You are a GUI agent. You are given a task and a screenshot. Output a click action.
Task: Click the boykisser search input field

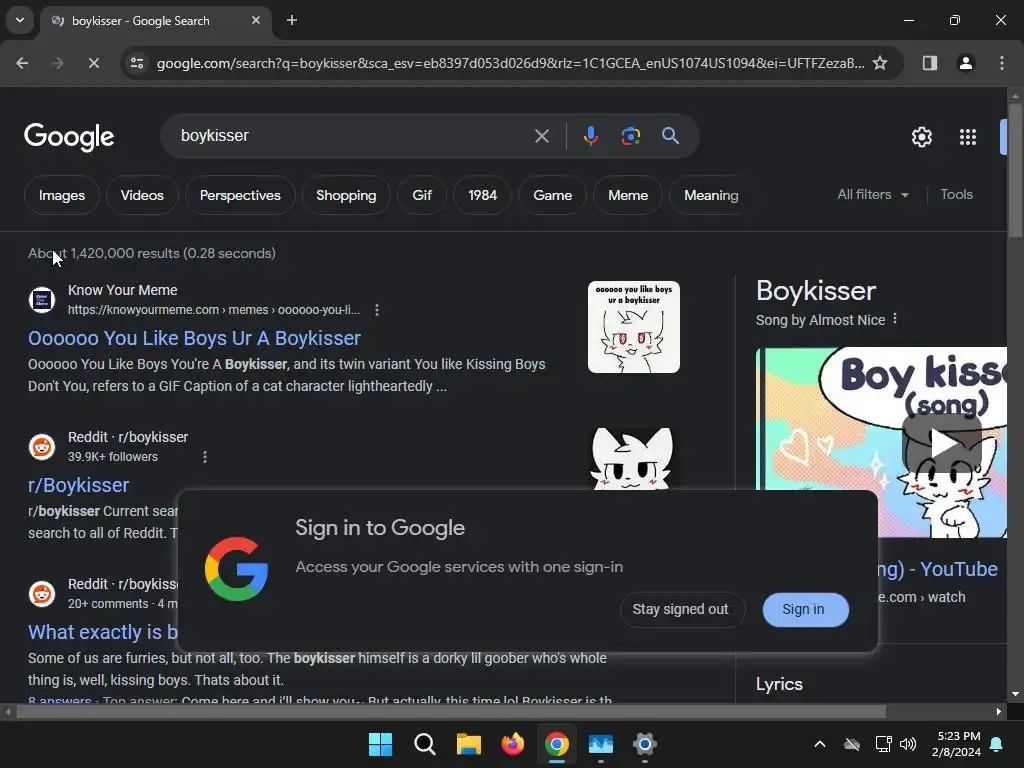(353, 136)
